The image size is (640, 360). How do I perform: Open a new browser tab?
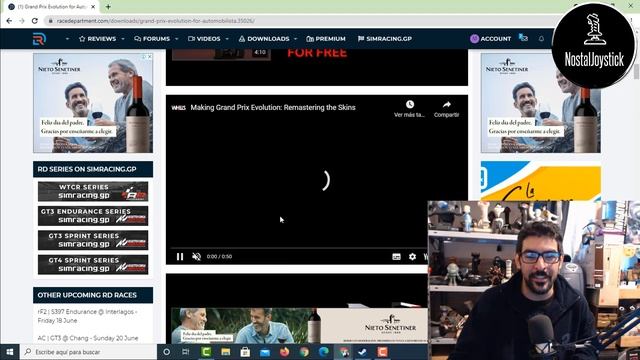coord(108,7)
